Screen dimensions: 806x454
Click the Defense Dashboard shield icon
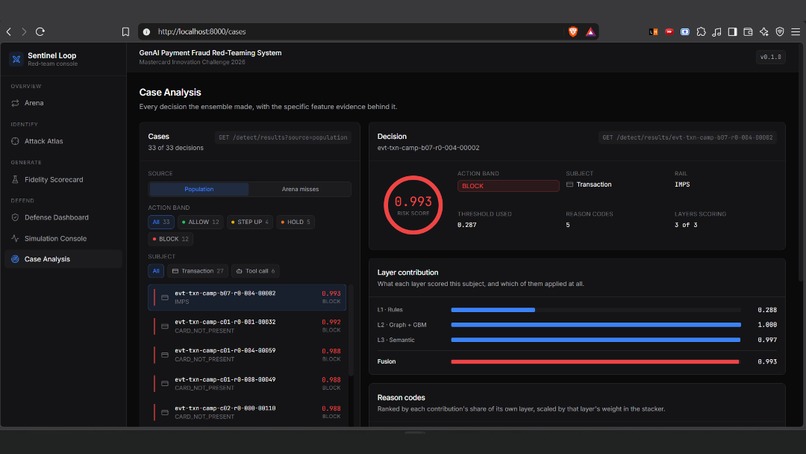click(x=15, y=217)
